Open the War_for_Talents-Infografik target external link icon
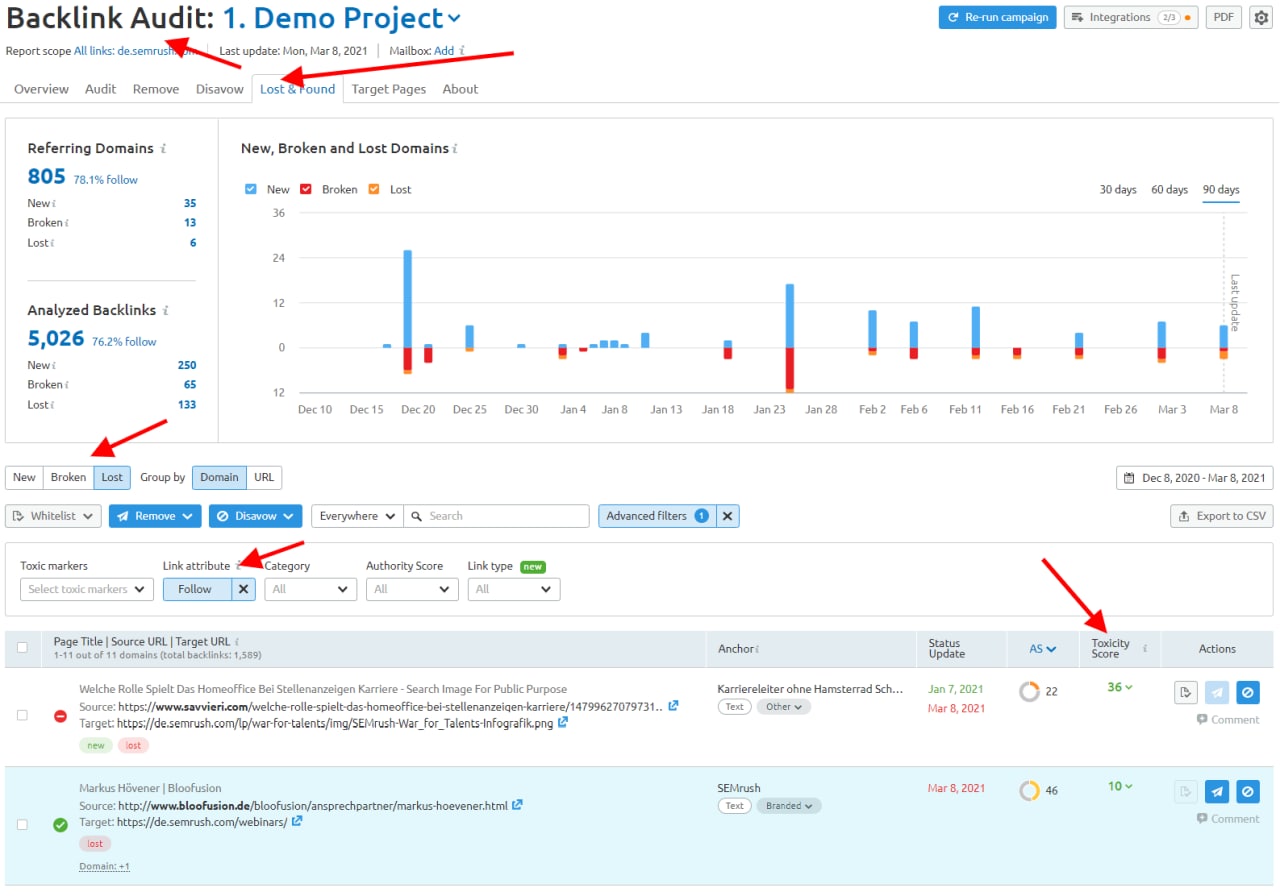The height and width of the screenshot is (896, 1280). tap(563, 722)
